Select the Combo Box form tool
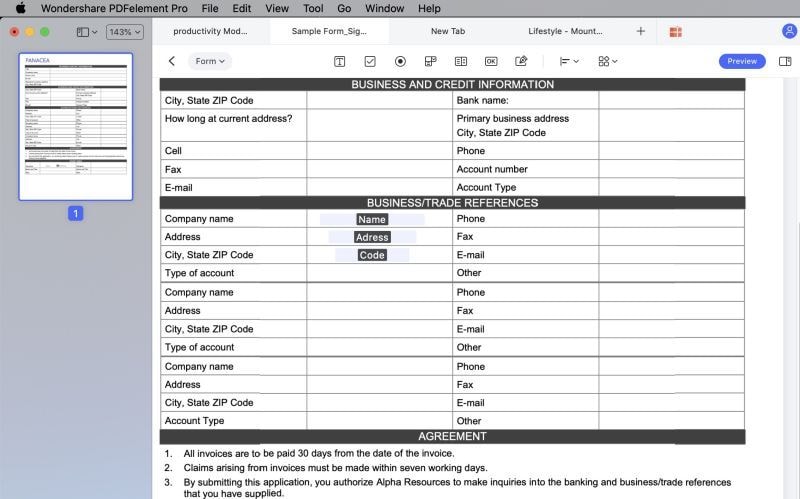 (x=431, y=61)
